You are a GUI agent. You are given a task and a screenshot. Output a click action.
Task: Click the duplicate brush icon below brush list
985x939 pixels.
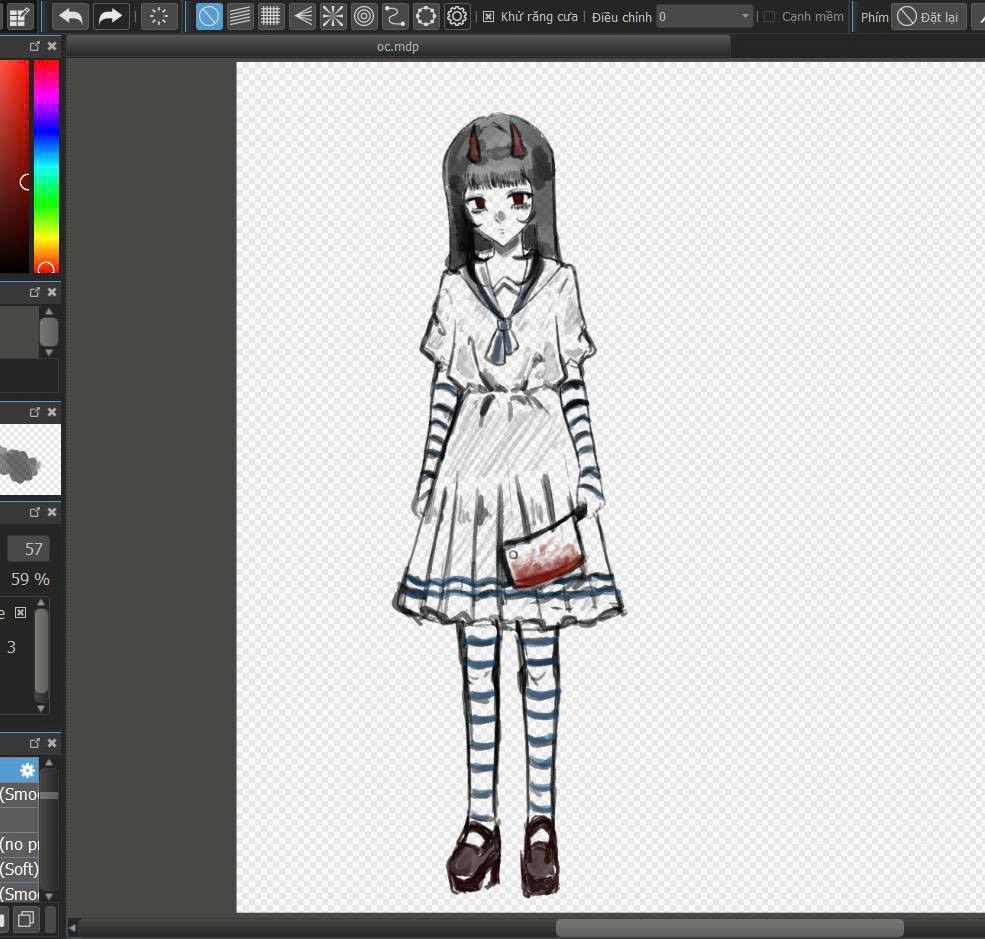[26, 920]
